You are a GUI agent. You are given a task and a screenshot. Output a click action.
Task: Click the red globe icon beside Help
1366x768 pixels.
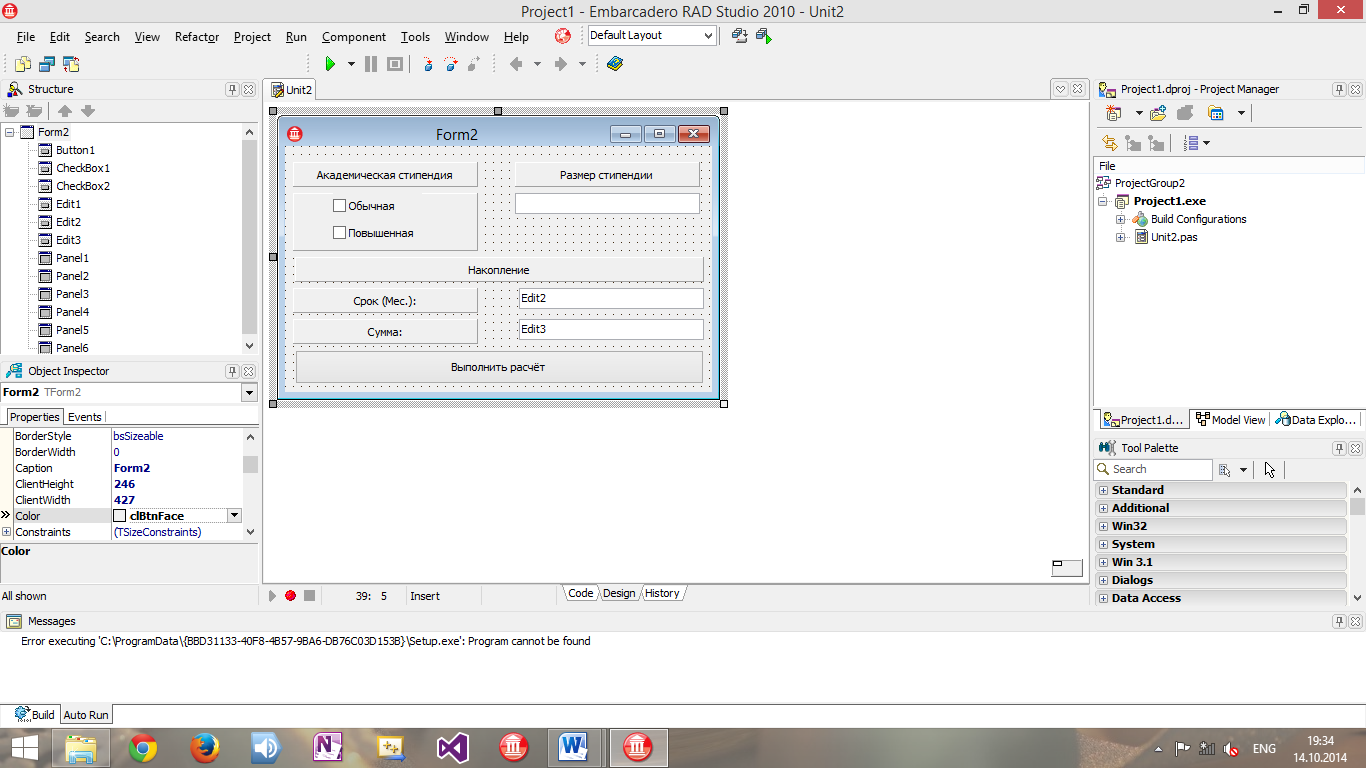563,36
